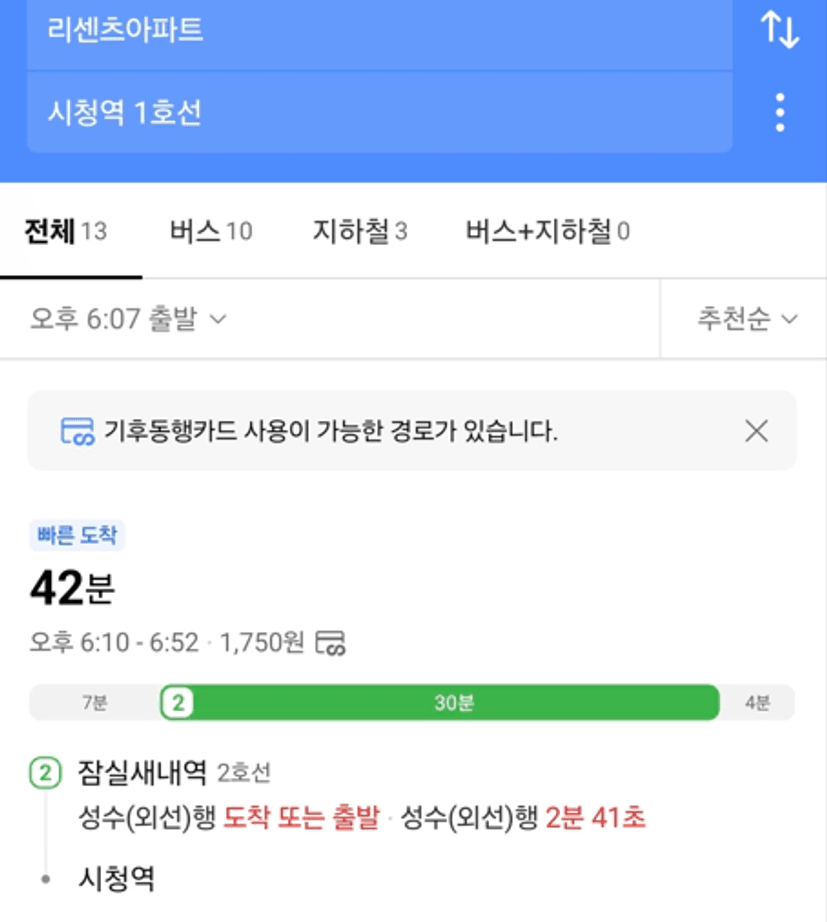Dismiss the 기후동행카드 notice with X
Image resolution: width=827 pixels, height=922 pixels.
756,431
